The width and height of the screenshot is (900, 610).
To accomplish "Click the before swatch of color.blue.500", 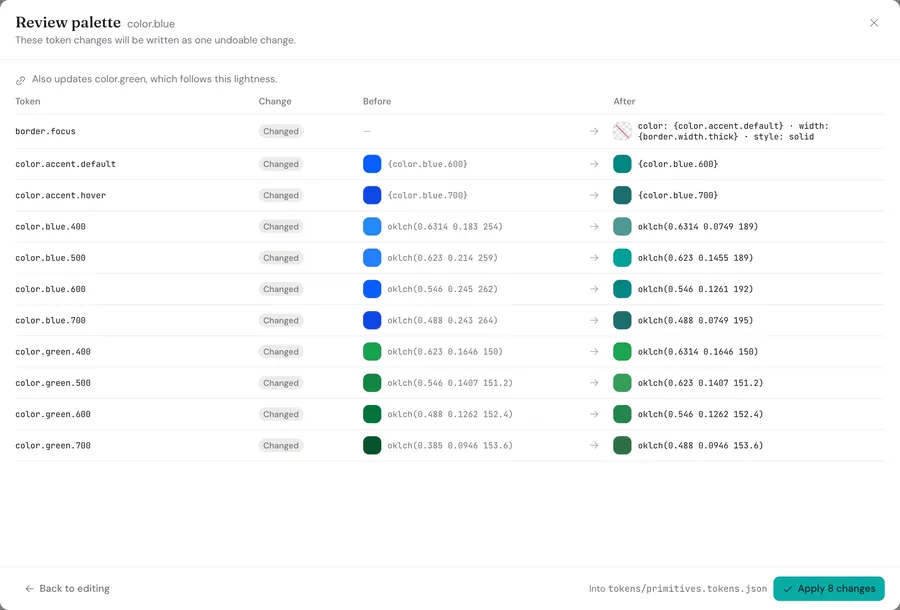I will tap(372, 258).
